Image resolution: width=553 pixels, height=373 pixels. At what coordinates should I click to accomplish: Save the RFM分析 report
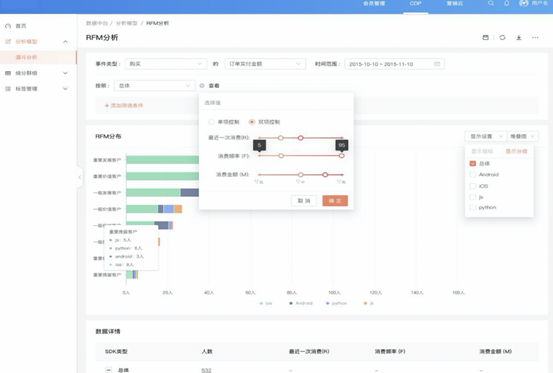pyautogui.click(x=486, y=37)
